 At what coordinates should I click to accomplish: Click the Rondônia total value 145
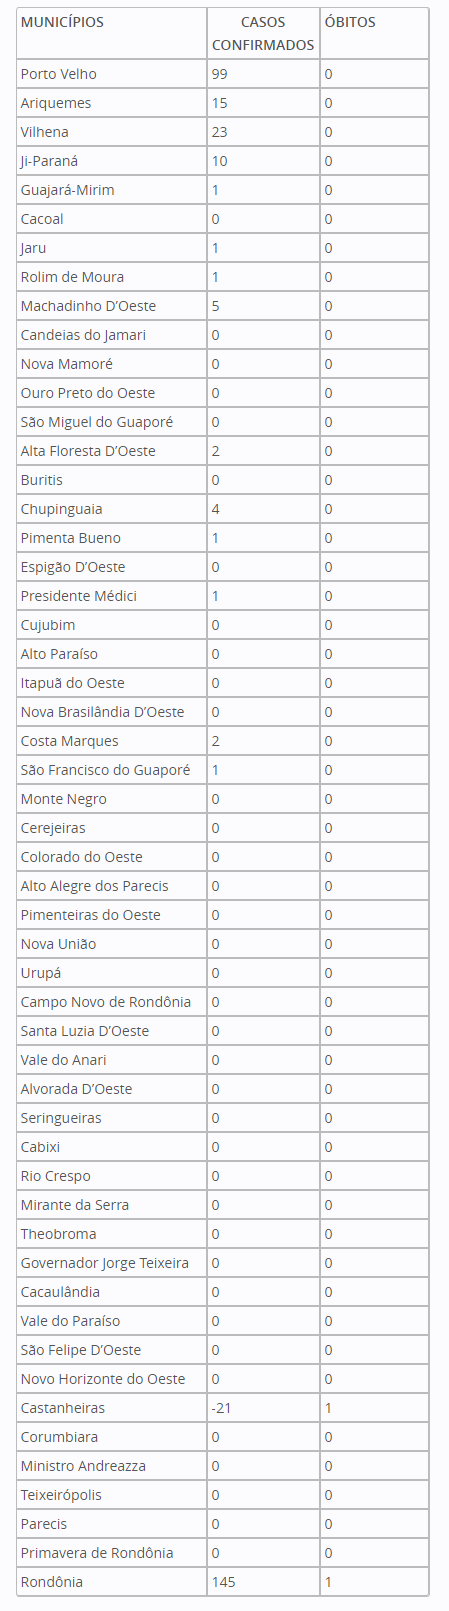pyautogui.click(x=223, y=1582)
